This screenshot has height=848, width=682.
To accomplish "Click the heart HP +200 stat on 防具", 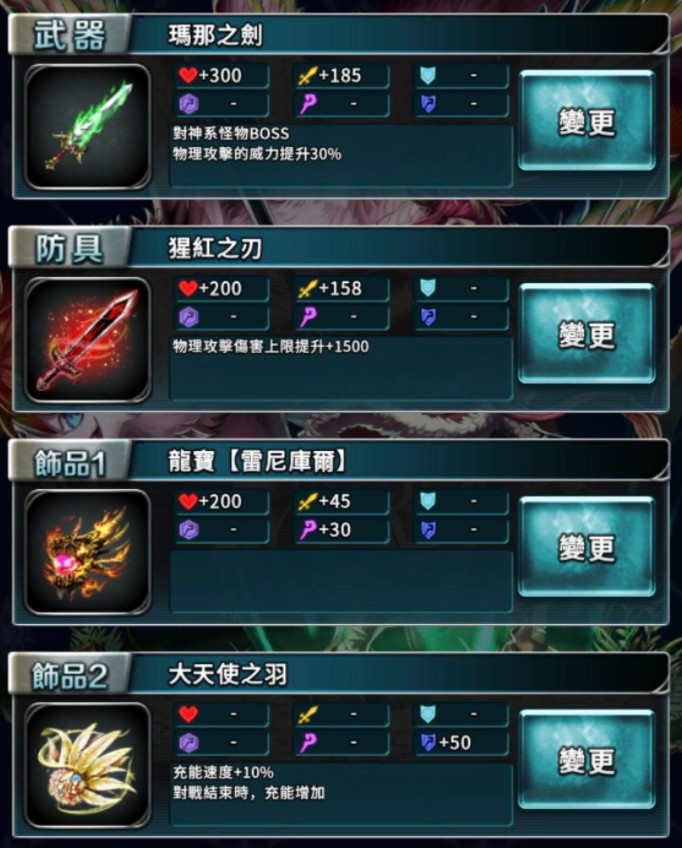I will [x=221, y=288].
